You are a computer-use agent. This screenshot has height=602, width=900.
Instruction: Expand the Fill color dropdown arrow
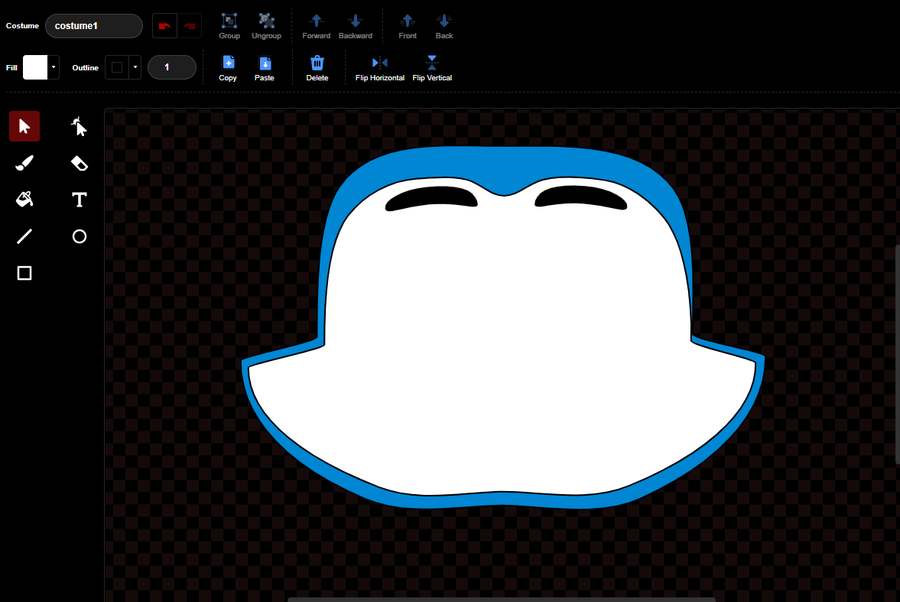[53, 67]
